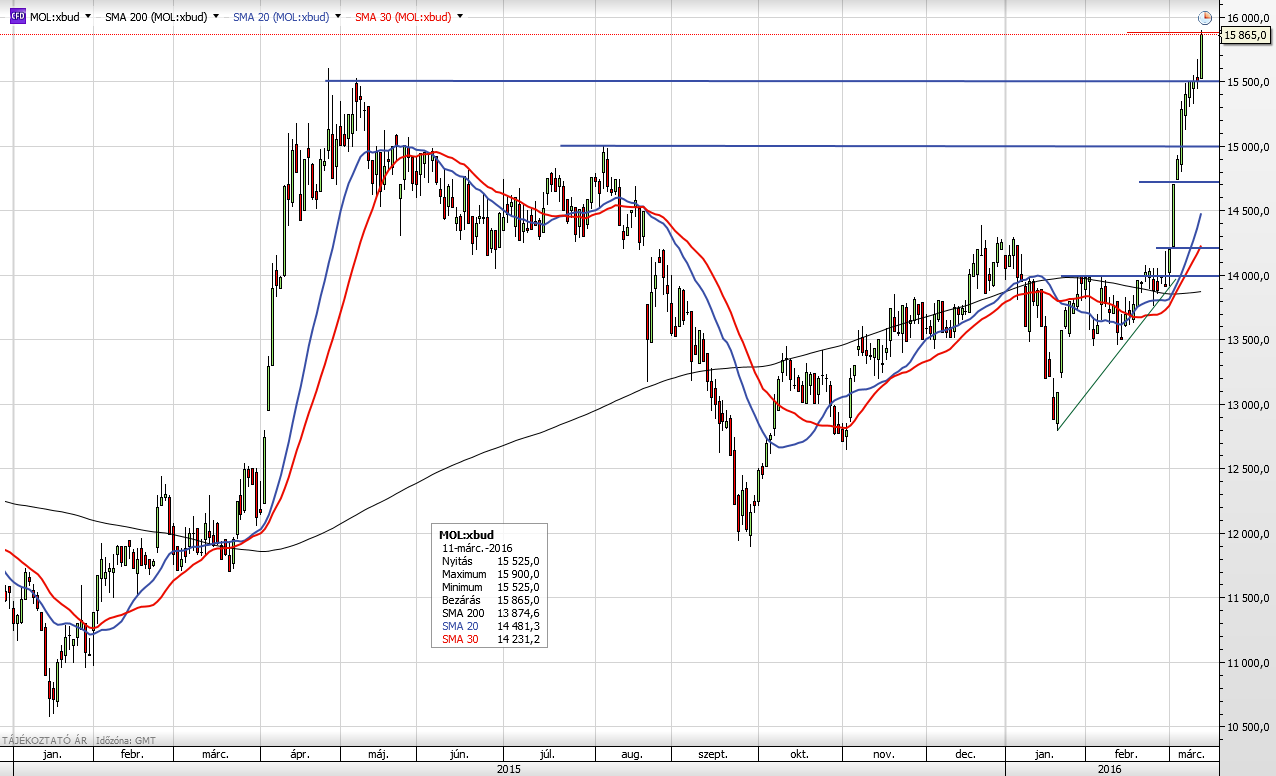Click the 12 000,0 price axis label
Image resolution: width=1276 pixels, height=776 pixels.
tap(1247, 535)
